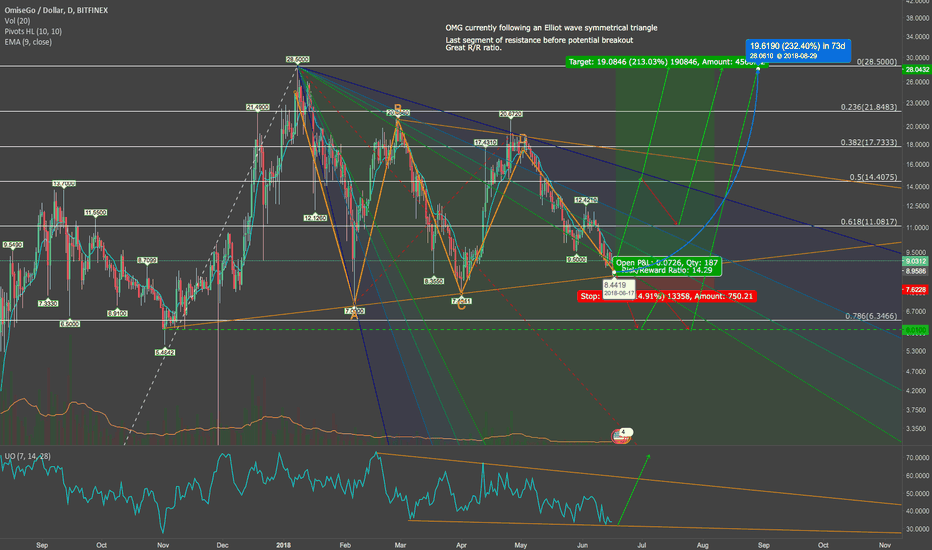Click the 9.0312 current price axis tag
This screenshot has height=550, width=932.
[x=916, y=261]
